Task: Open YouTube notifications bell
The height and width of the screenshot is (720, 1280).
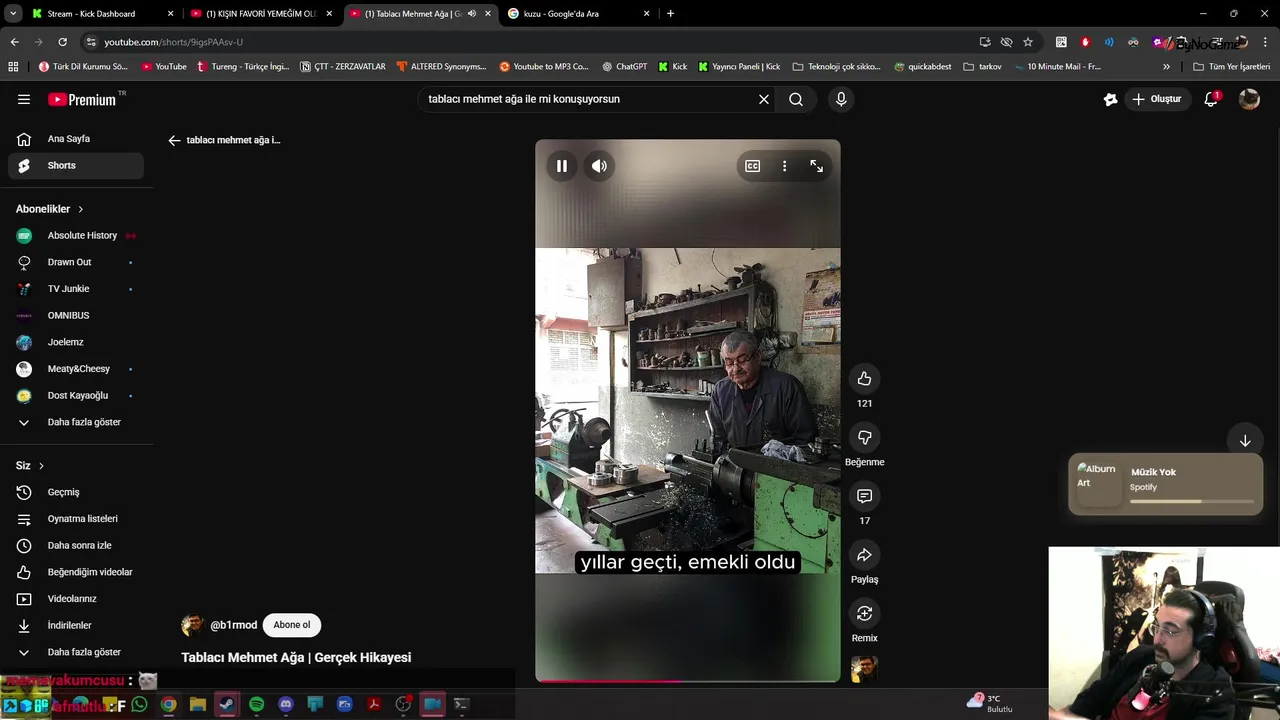Action: point(1211,99)
